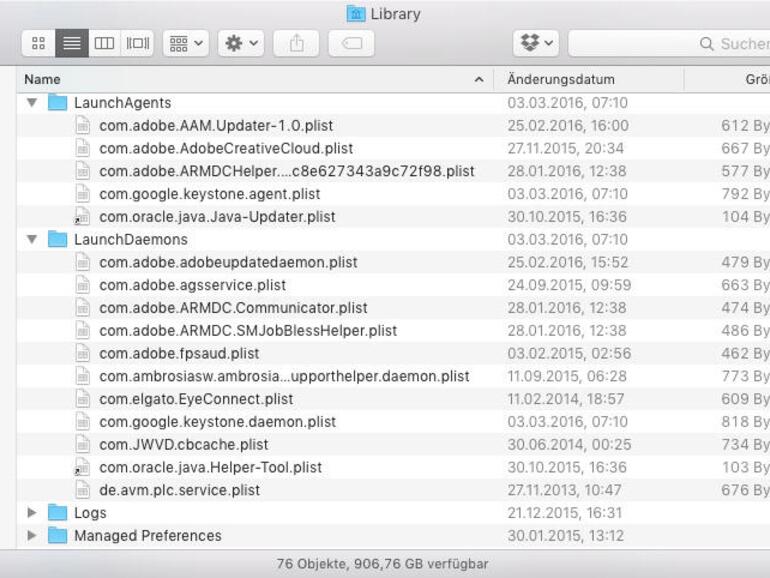Select com.adobe.ARMDC.SMJobBlessHelper.plist file name
The image size is (770, 578).
click(x=248, y=330)
